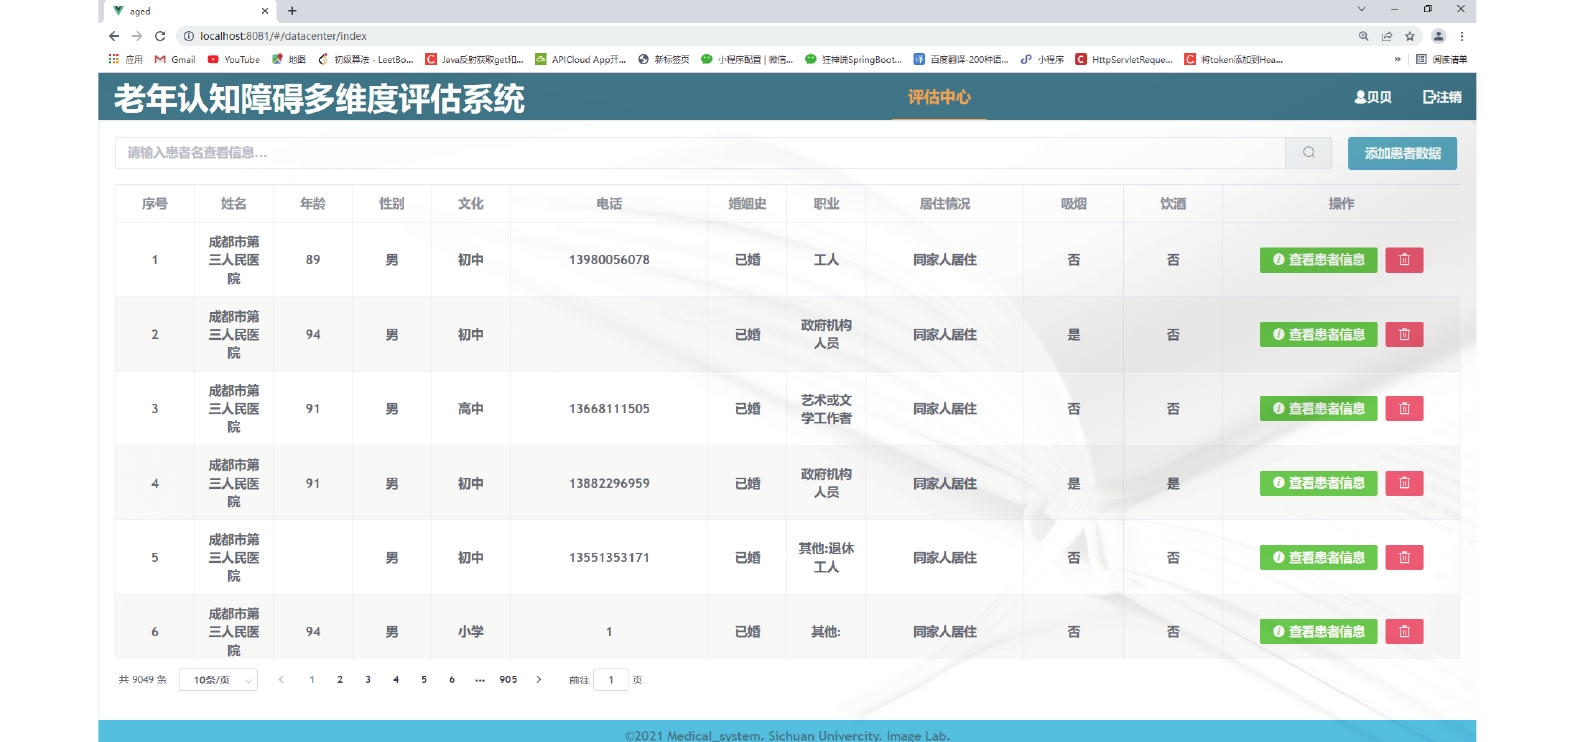The height and width of the screenshot is (742, 1575).
Task: Click the 年龄 column header
Action: [x=313, y=204]
